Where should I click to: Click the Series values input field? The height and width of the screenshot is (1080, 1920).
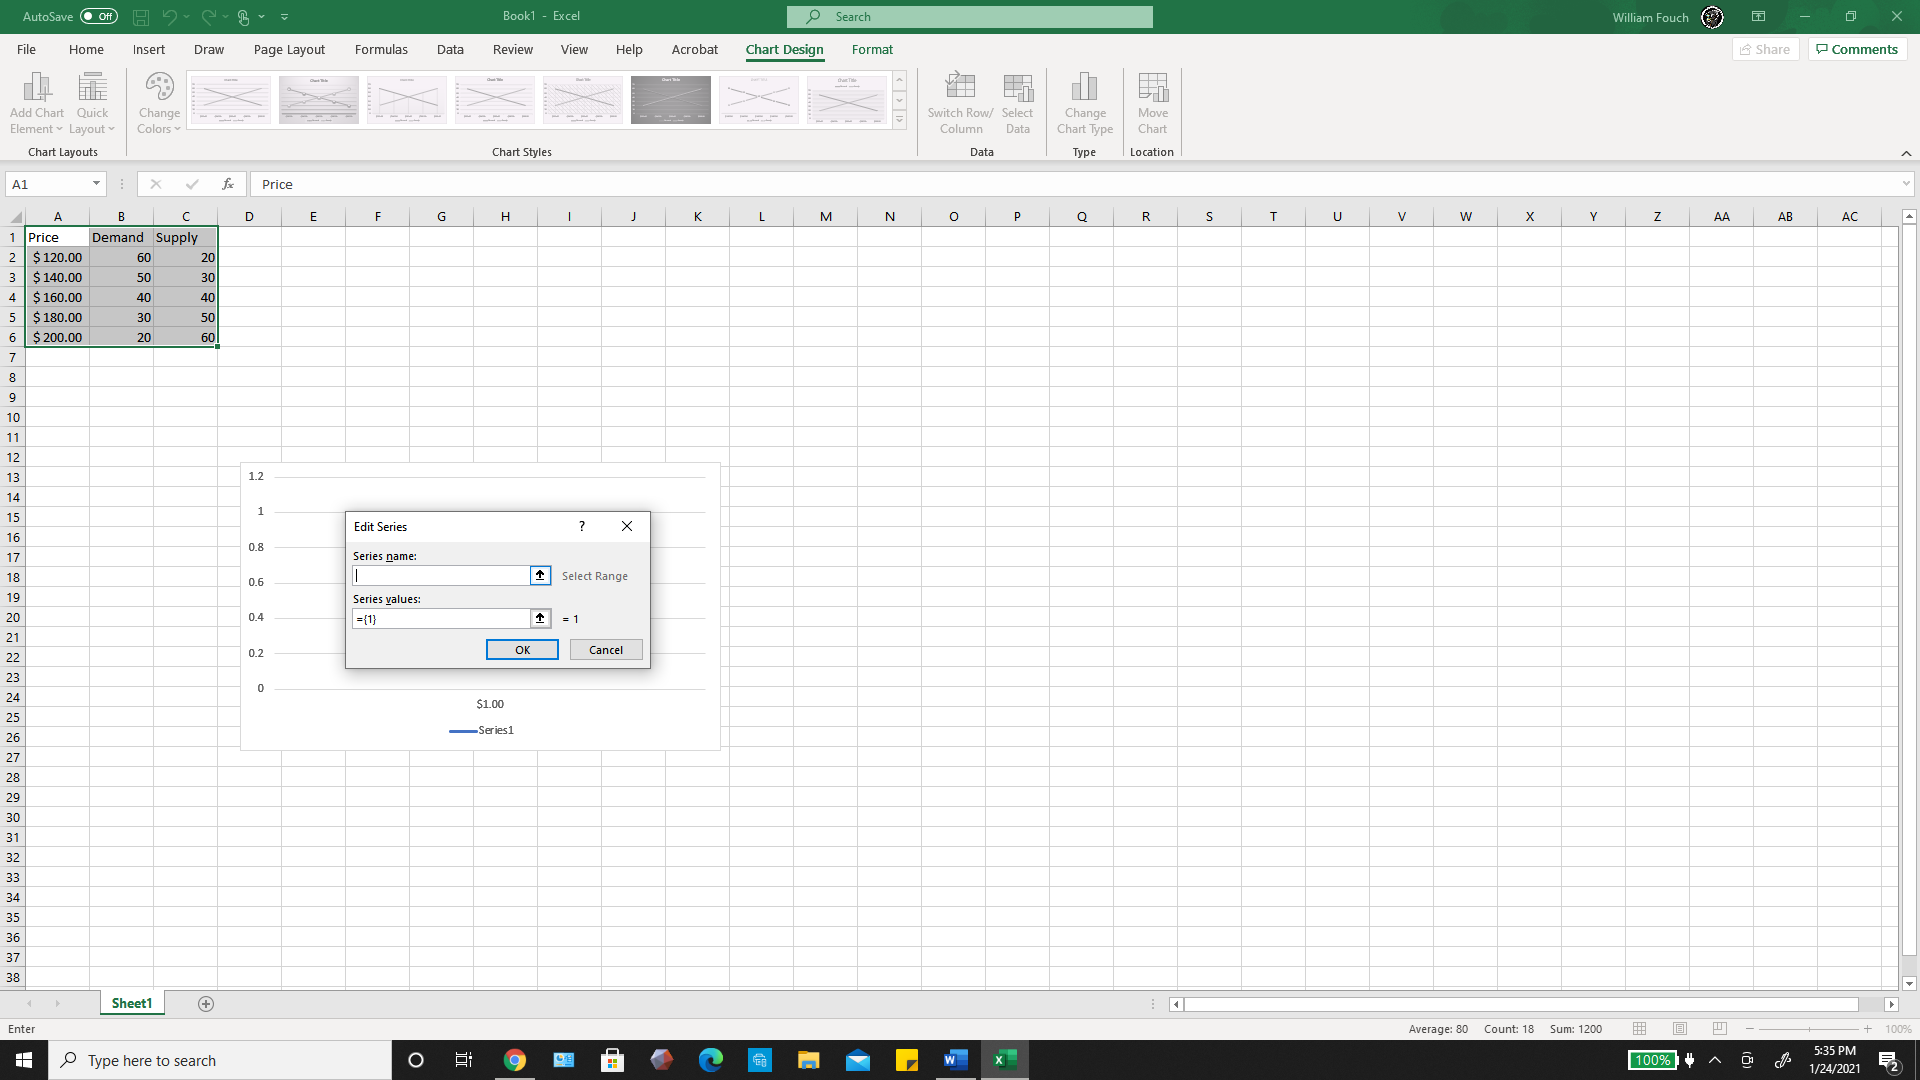tap(441, 618)
